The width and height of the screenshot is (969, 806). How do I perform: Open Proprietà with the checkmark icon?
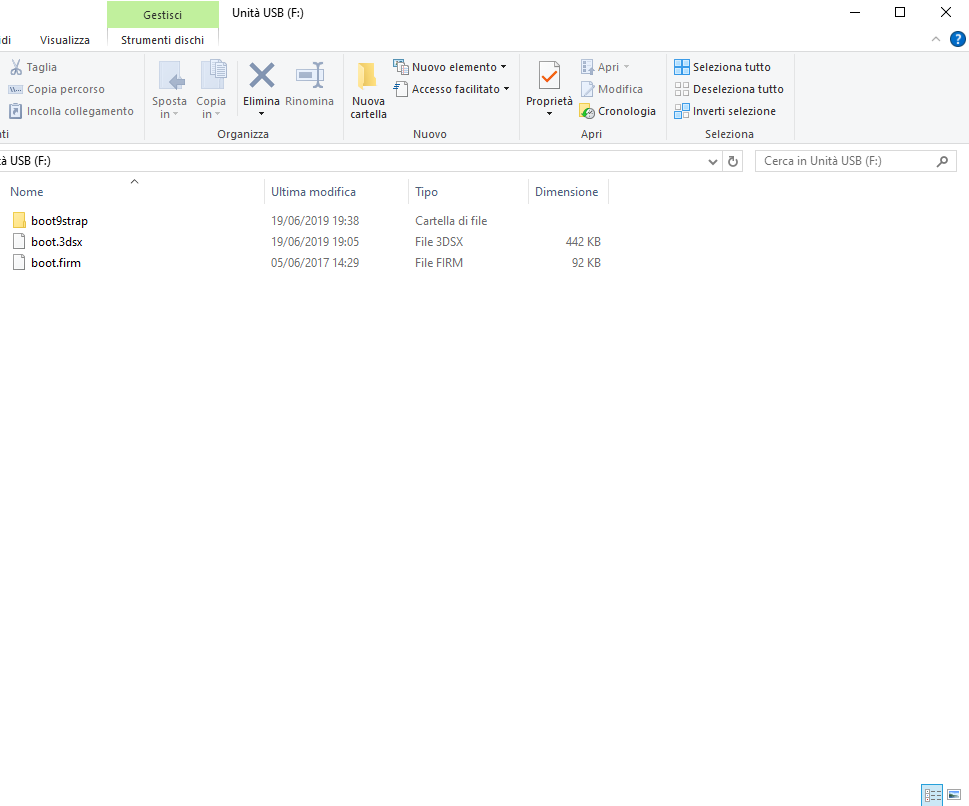(x=549, y=77)
